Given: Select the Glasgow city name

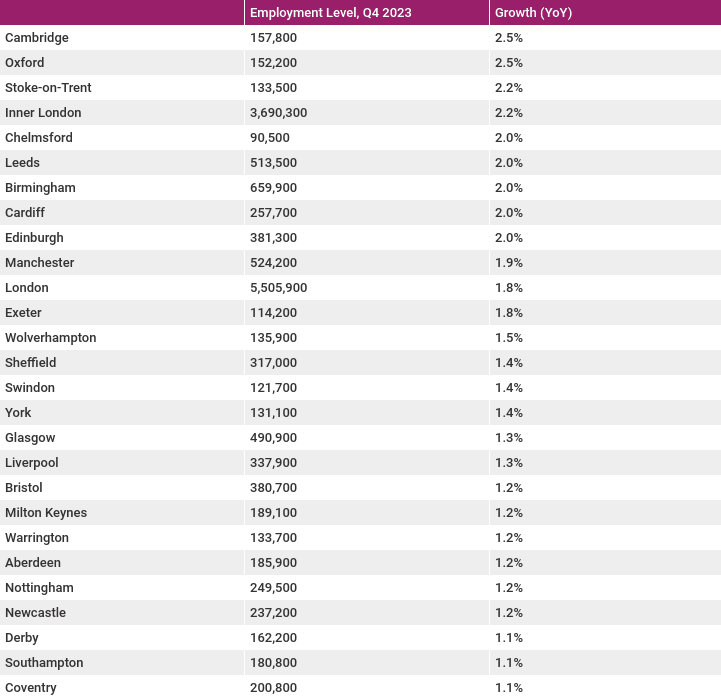Looking at the screenshot, I should pos(30,438).
